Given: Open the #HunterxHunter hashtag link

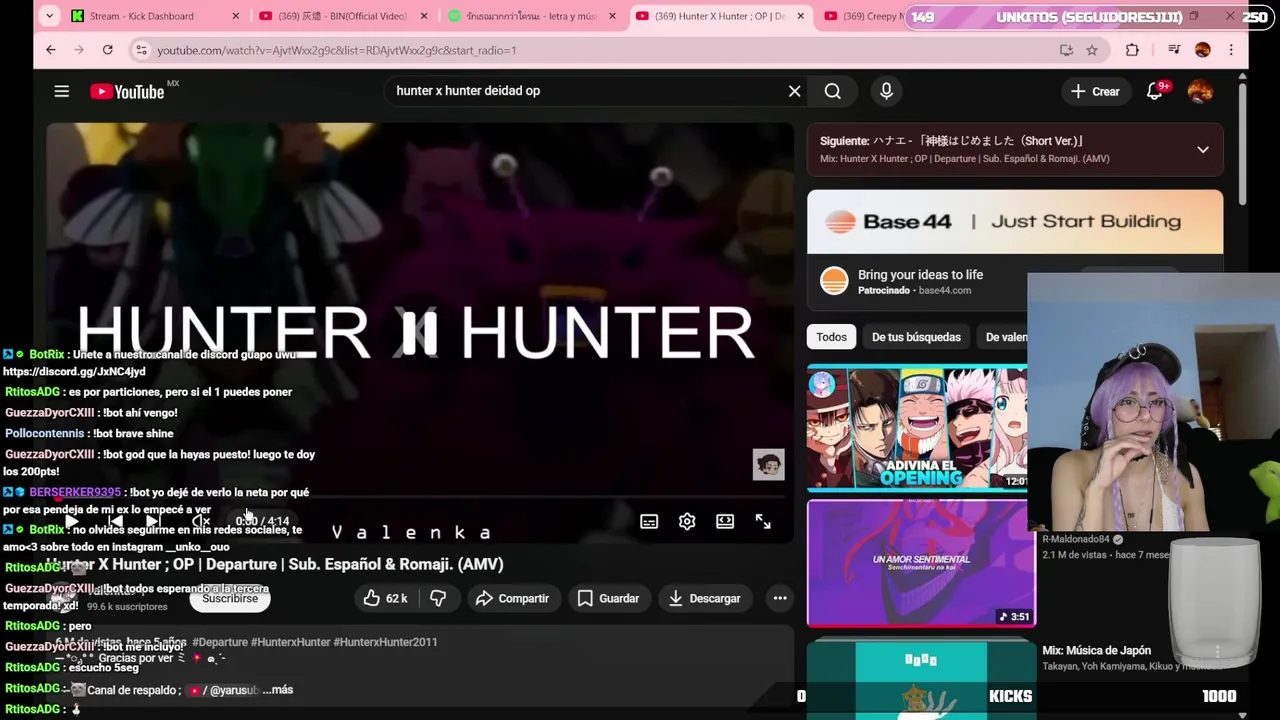Looking at the screenshot, I should (x=290, y=642).
